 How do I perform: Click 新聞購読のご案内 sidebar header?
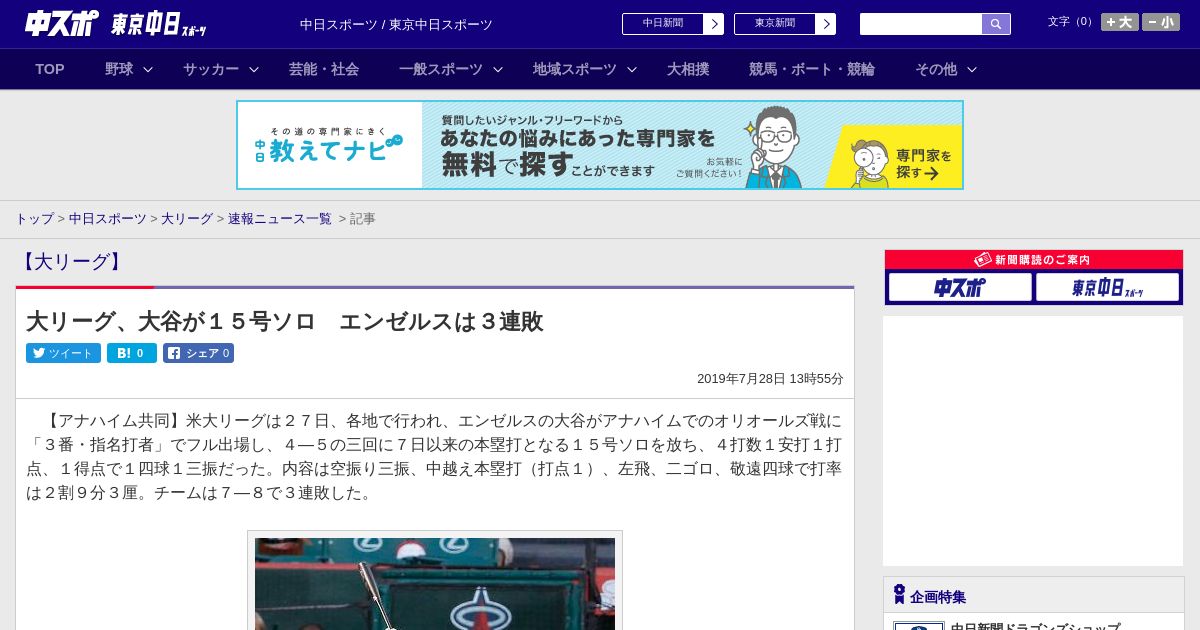[1034, 260]
